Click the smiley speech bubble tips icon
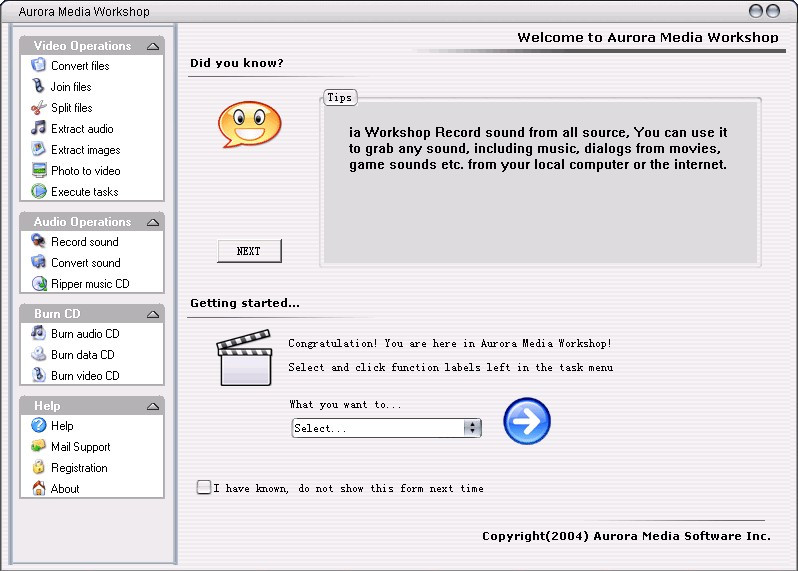This screenshot has width=798, height=571. point(249,124)
